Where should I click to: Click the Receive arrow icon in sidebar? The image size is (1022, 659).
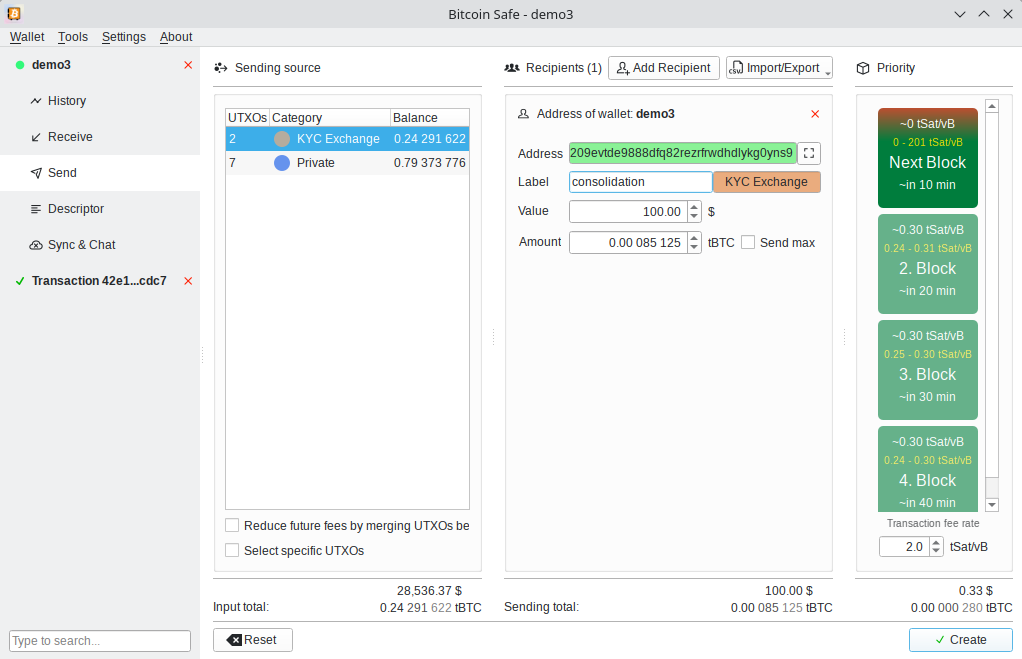click(37, 137)
